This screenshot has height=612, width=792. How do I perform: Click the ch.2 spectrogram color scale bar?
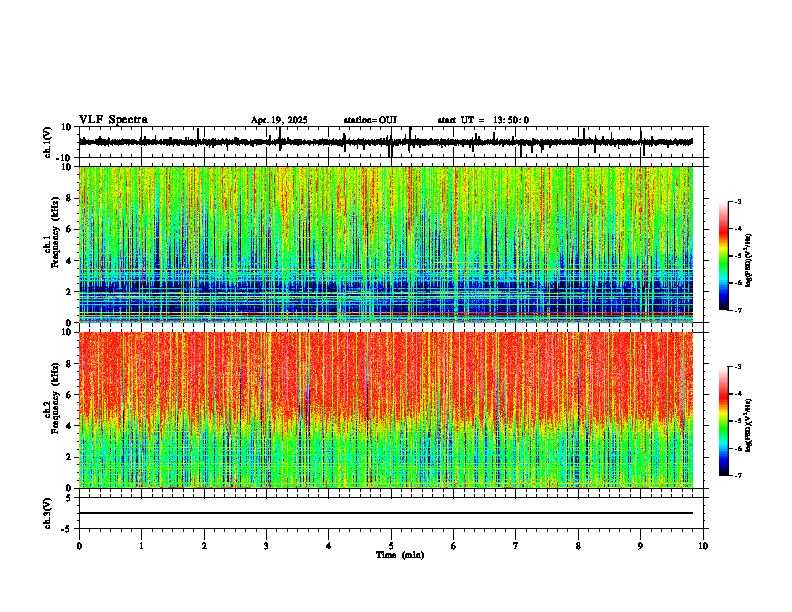coord(724,421)
